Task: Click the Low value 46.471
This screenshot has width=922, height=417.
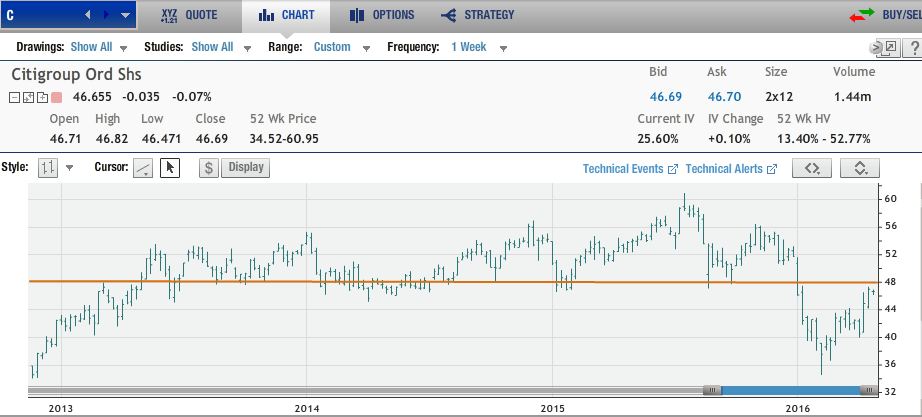Action: 161,139
